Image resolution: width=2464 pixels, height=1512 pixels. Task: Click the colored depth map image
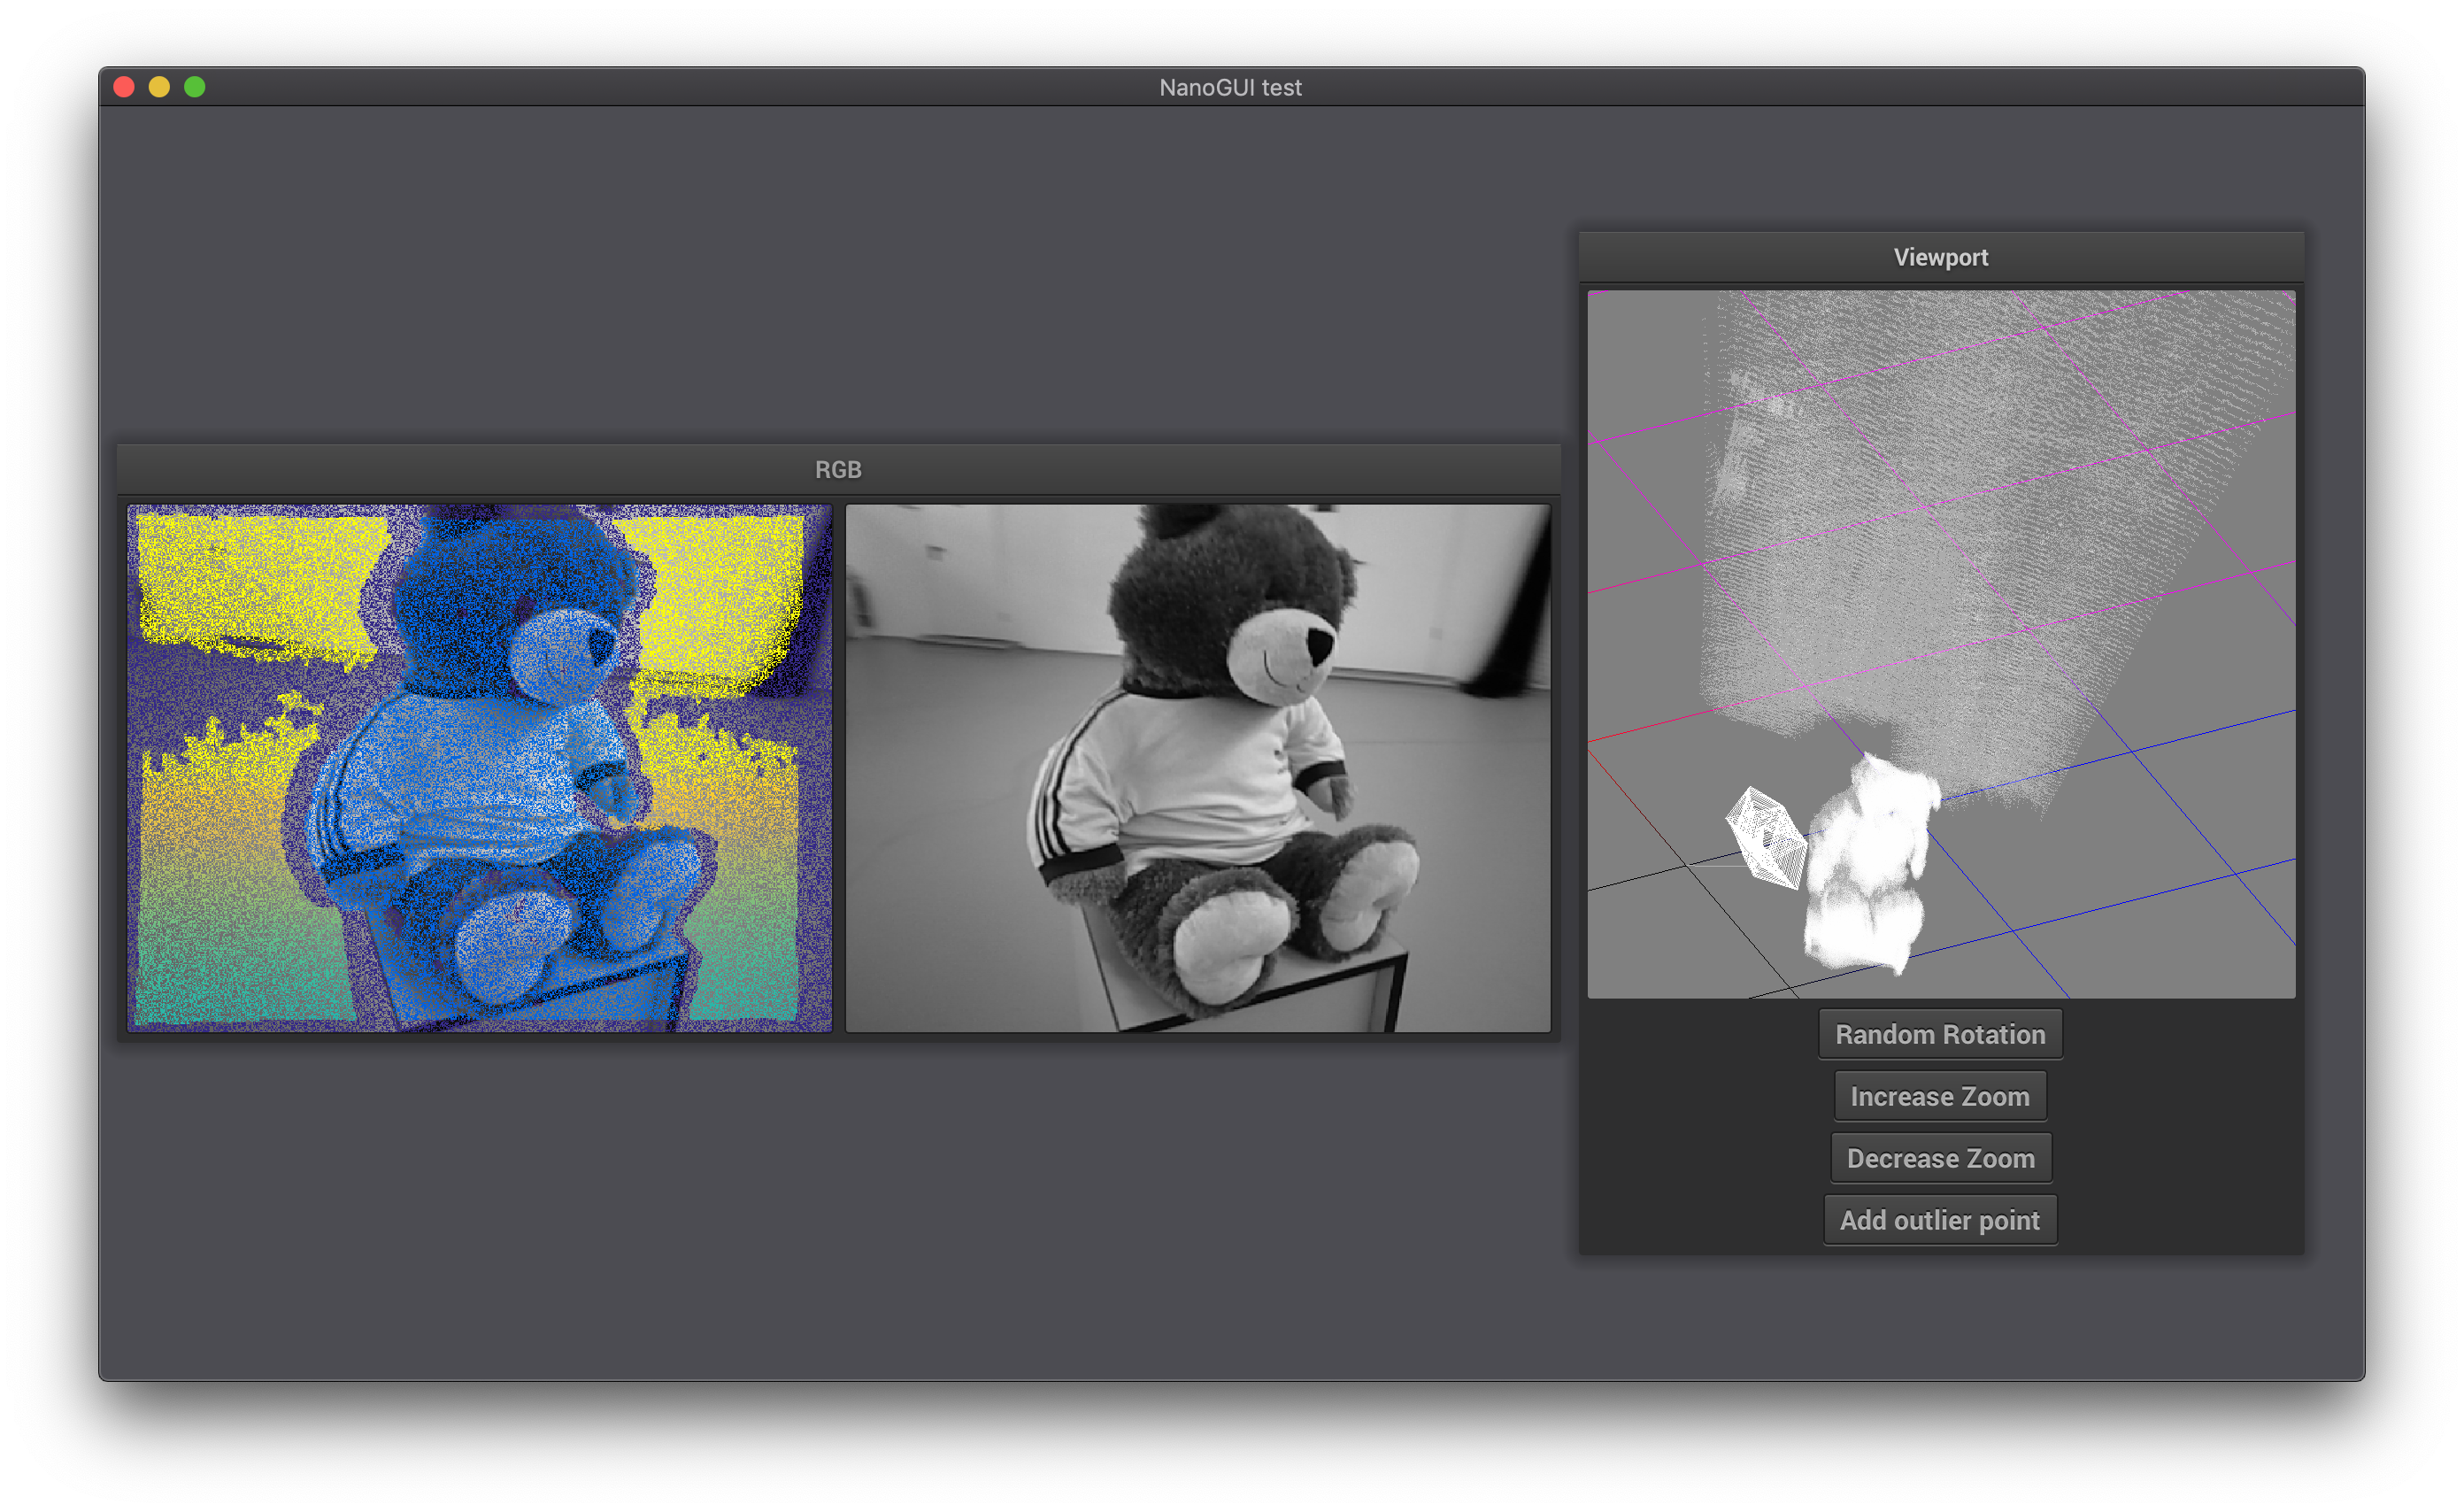pyautogui.click(x=479, y=767)
